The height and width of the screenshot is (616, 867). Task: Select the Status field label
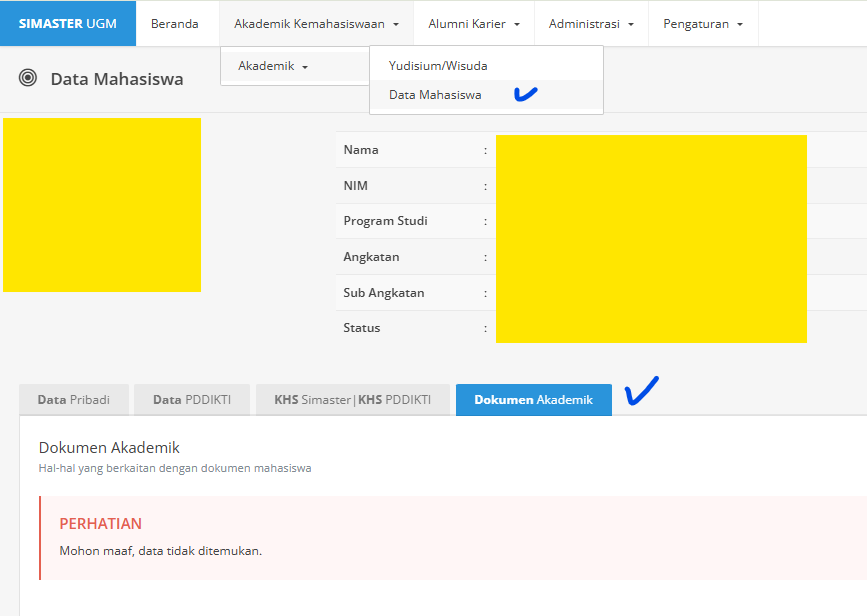[x=361, y=328]
